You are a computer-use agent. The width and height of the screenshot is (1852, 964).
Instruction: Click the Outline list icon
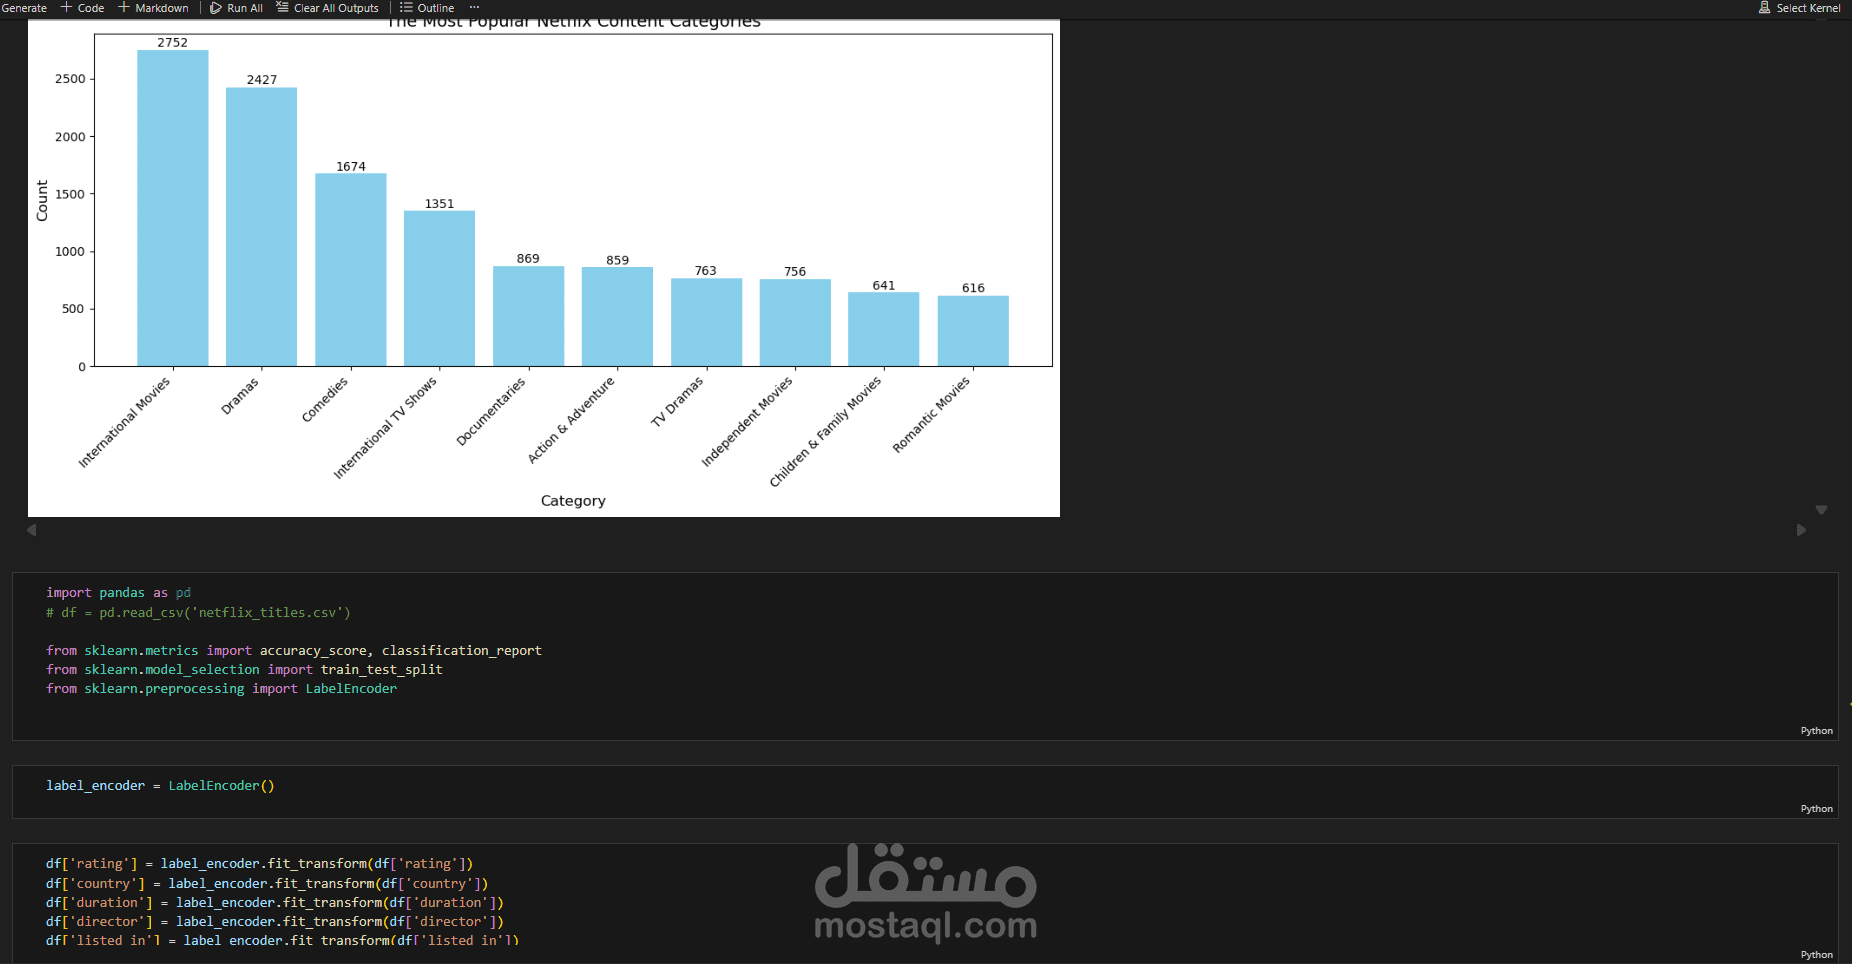pyautogui.click(x=406, y=7)
